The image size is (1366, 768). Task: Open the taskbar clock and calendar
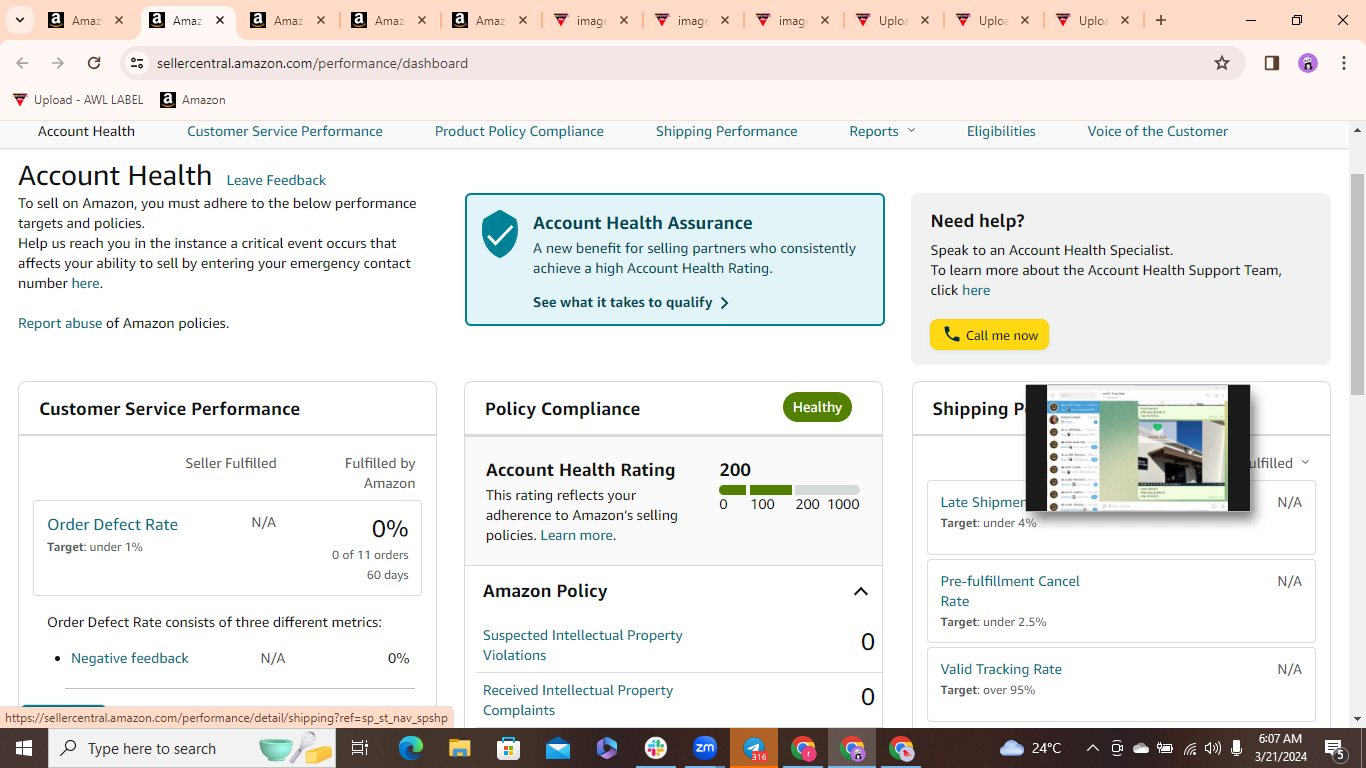coord(1280,748)
